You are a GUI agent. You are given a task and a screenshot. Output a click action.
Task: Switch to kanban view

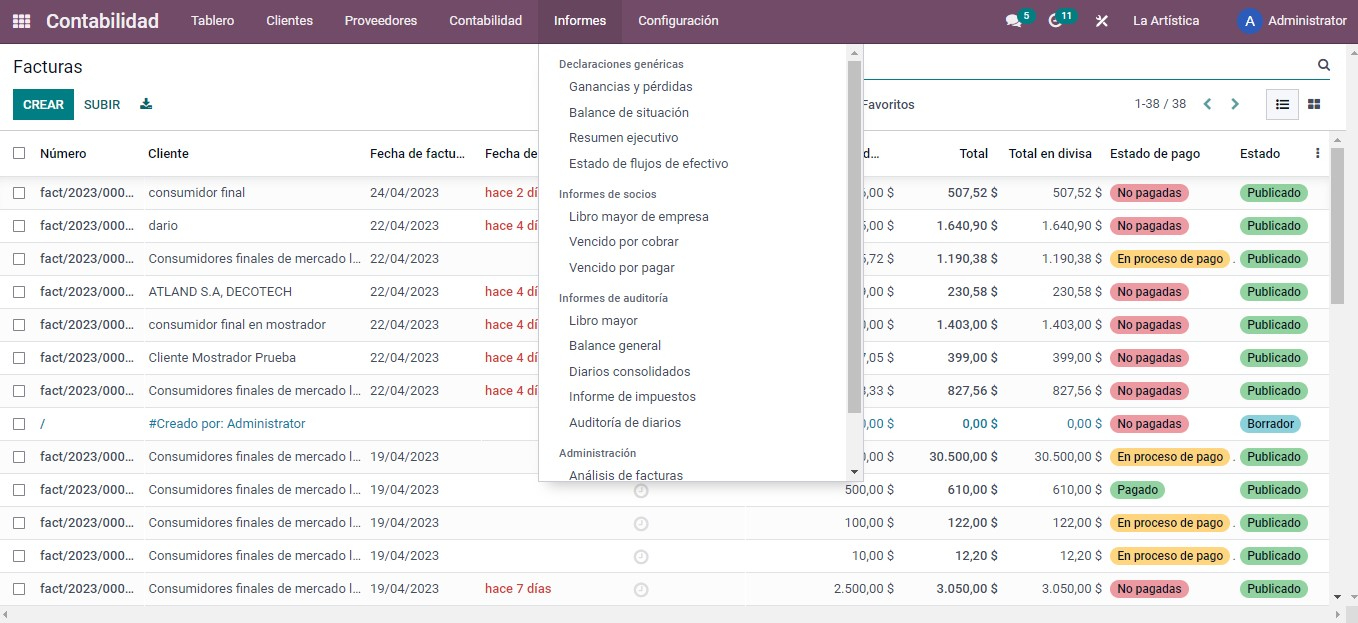click(1314, 104)
